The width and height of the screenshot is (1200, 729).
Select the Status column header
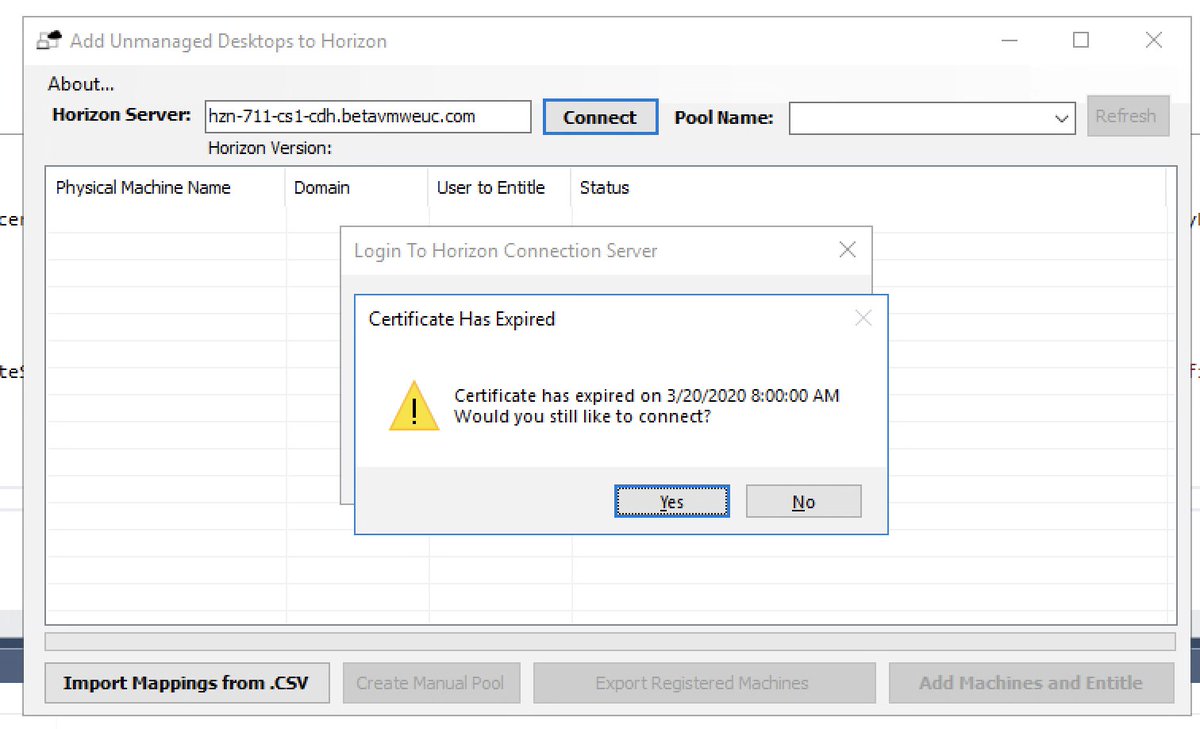pyautogui.click(x=868, y=188)
